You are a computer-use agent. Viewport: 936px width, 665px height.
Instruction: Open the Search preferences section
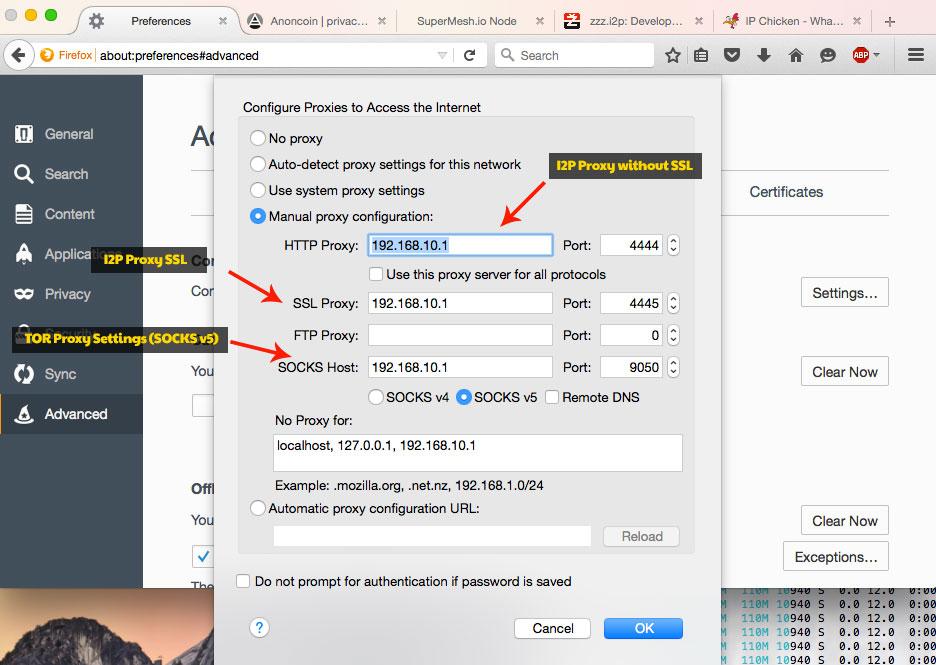[x=71, y=174]
